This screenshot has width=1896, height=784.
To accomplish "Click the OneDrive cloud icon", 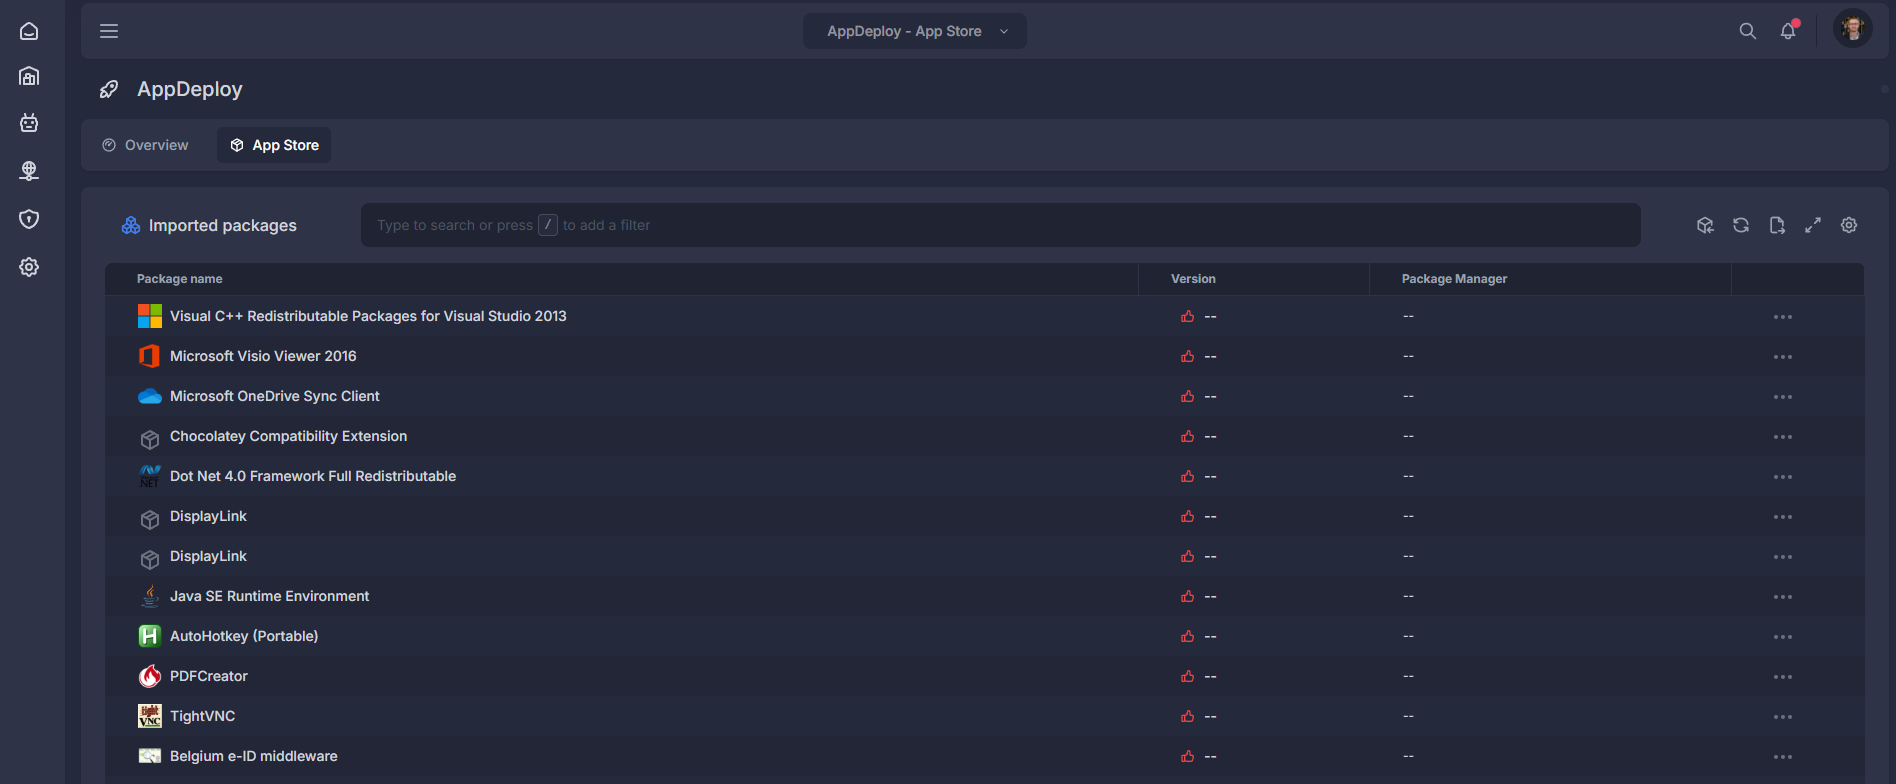I will point(150,396).
